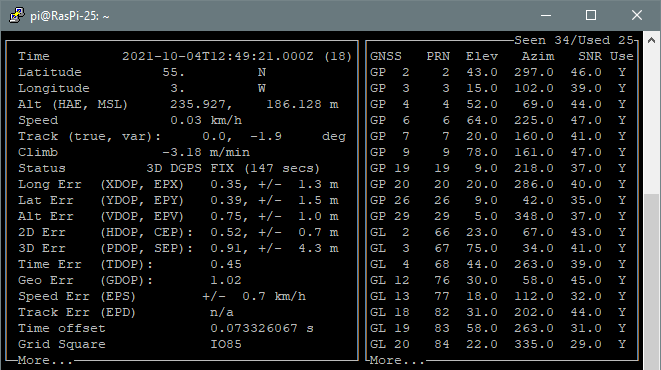Screen dimensions: 661x370
Task: Minimize the pi@RasPi-25 terminal window
Action: pyautogui.click(x=546, y=16)
